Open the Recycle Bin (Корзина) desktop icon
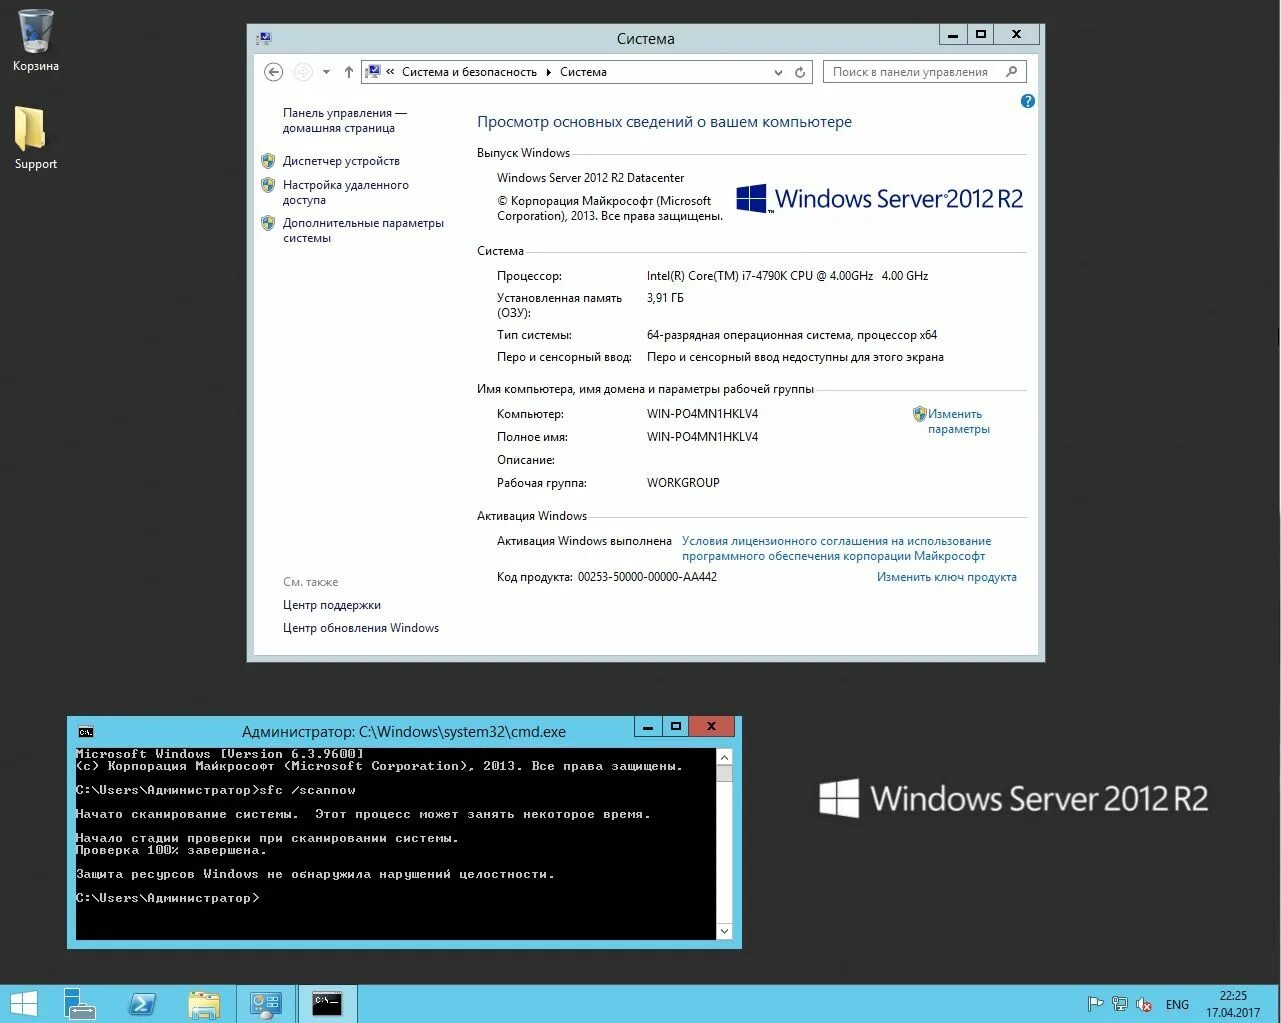1281x1023 pixels. coord(35,40)
